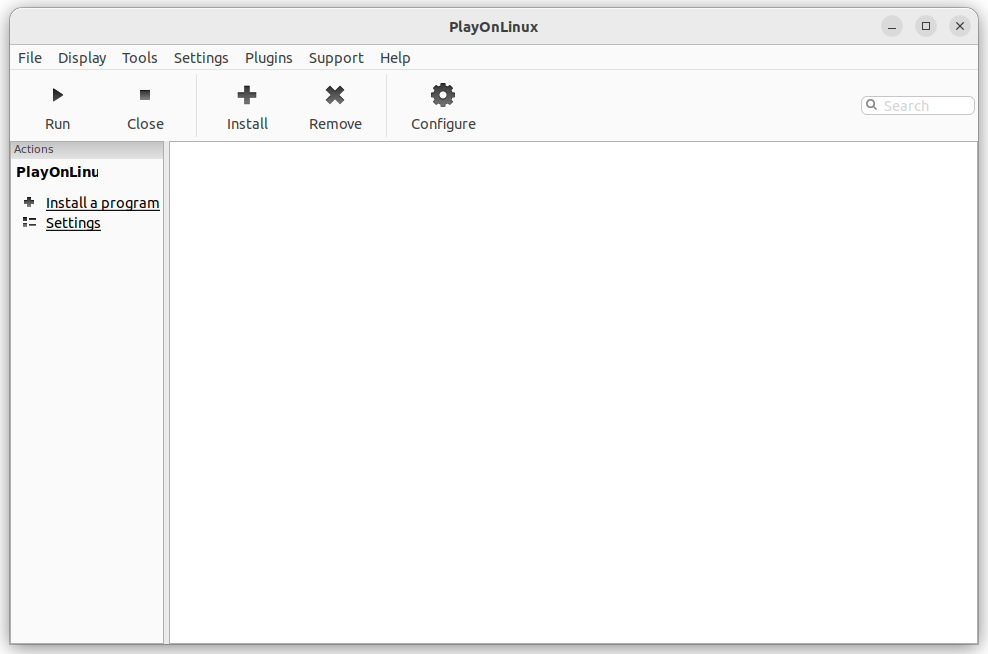Minimize the PlayOnLinux window
The image size is (988, 654).
(892, 26)
